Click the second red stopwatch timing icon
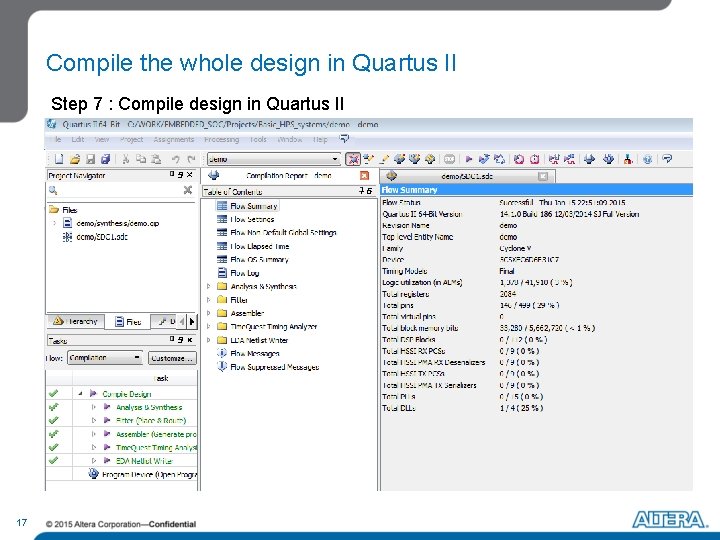The width and height of the screenshot is (720, 540). coord(534,159)
